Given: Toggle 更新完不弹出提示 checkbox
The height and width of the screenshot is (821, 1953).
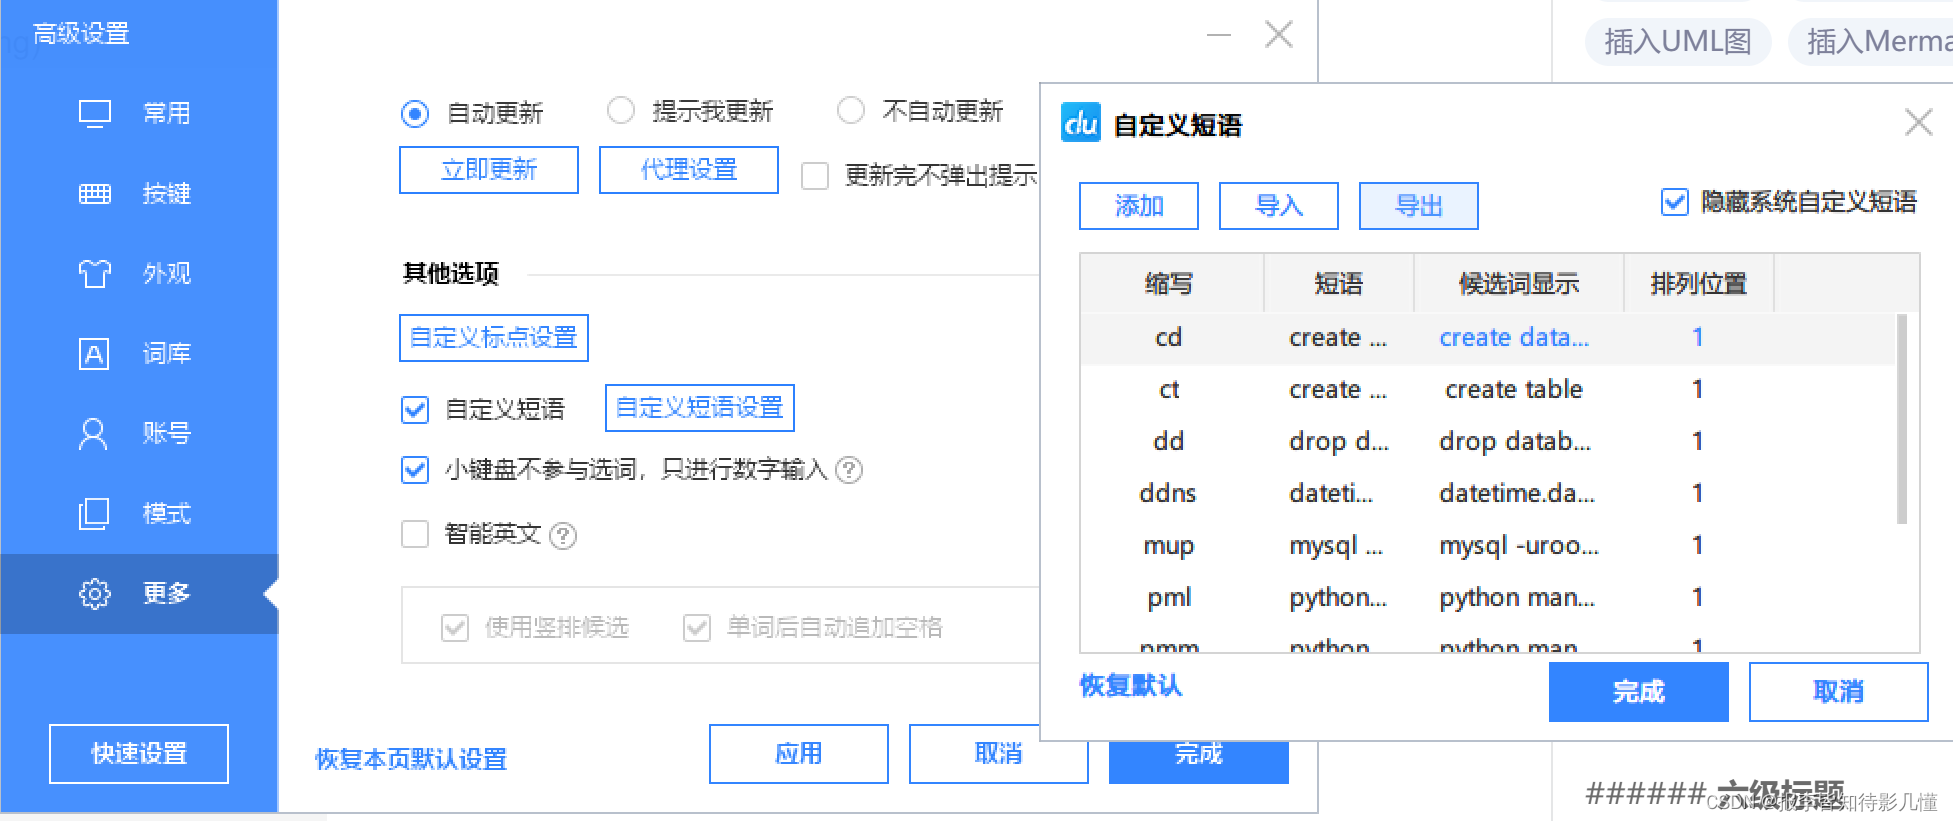Looking at the screenshot, I should click(x=815, y=176).
